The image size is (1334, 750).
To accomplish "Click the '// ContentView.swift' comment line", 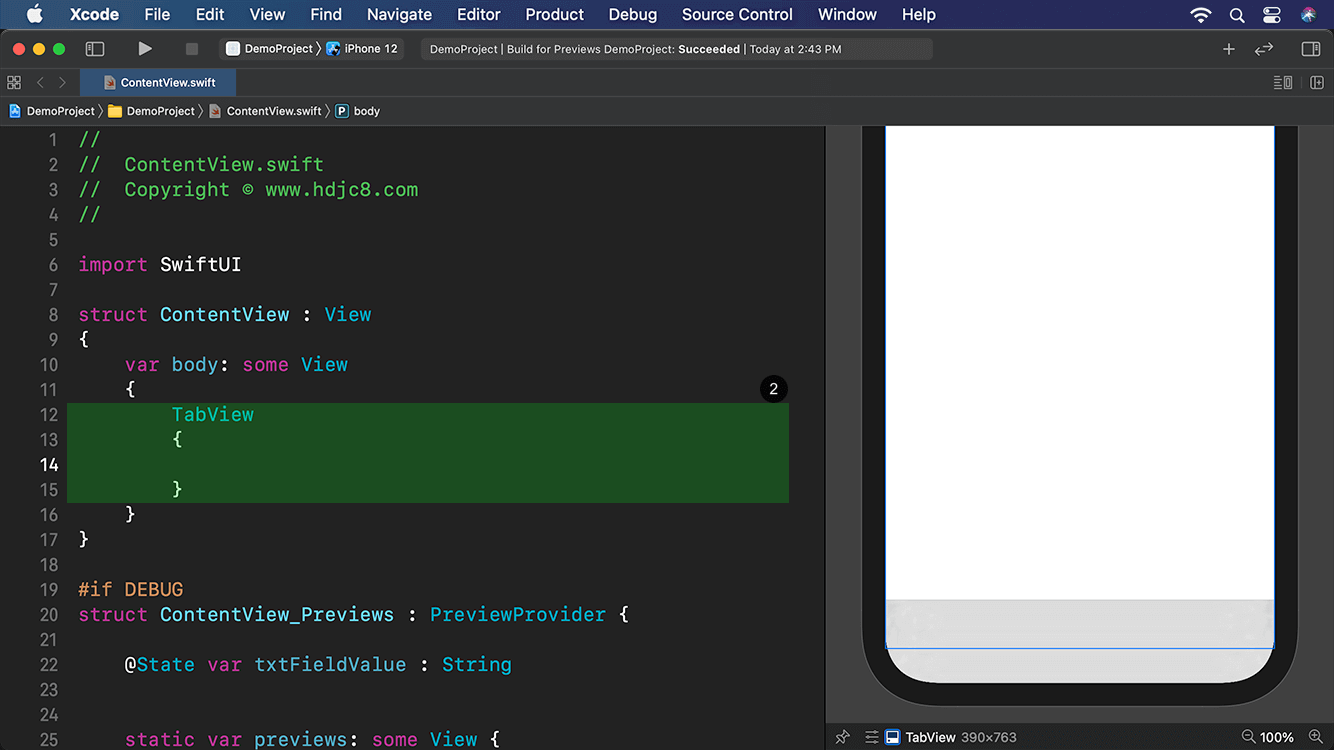I will tap(201, 164).
